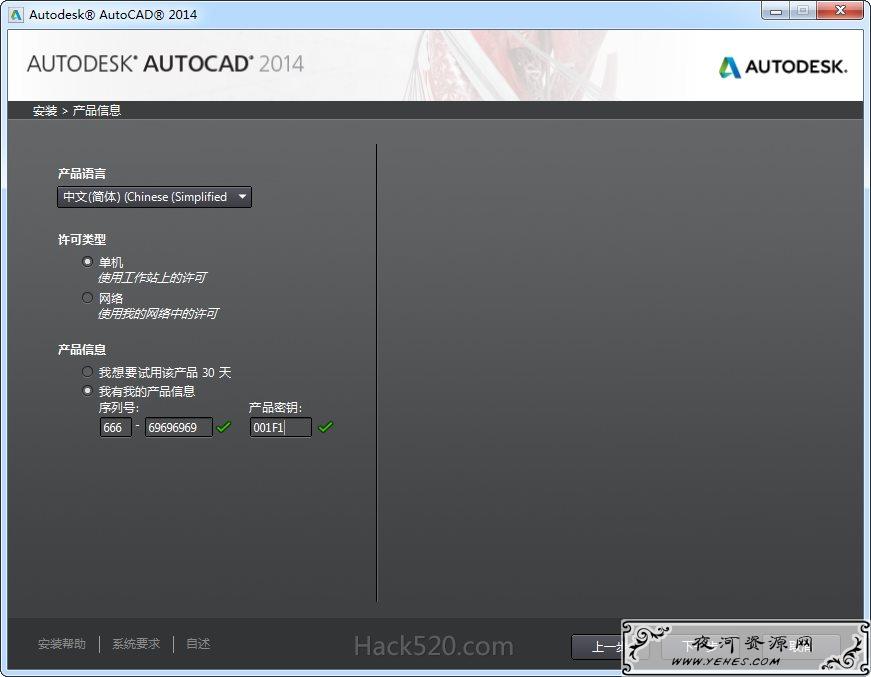Screen dimensions: 871x677
Task: Click the 产品密钥 label
Action: pyautogui.click(x=275, y=408)
